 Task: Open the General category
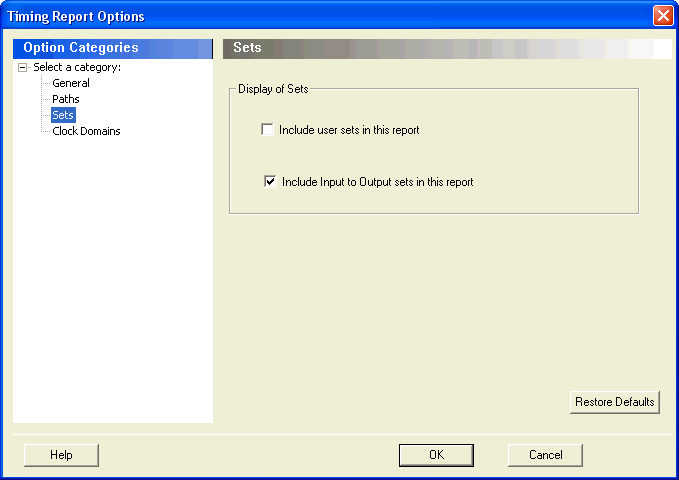(71, 83)
